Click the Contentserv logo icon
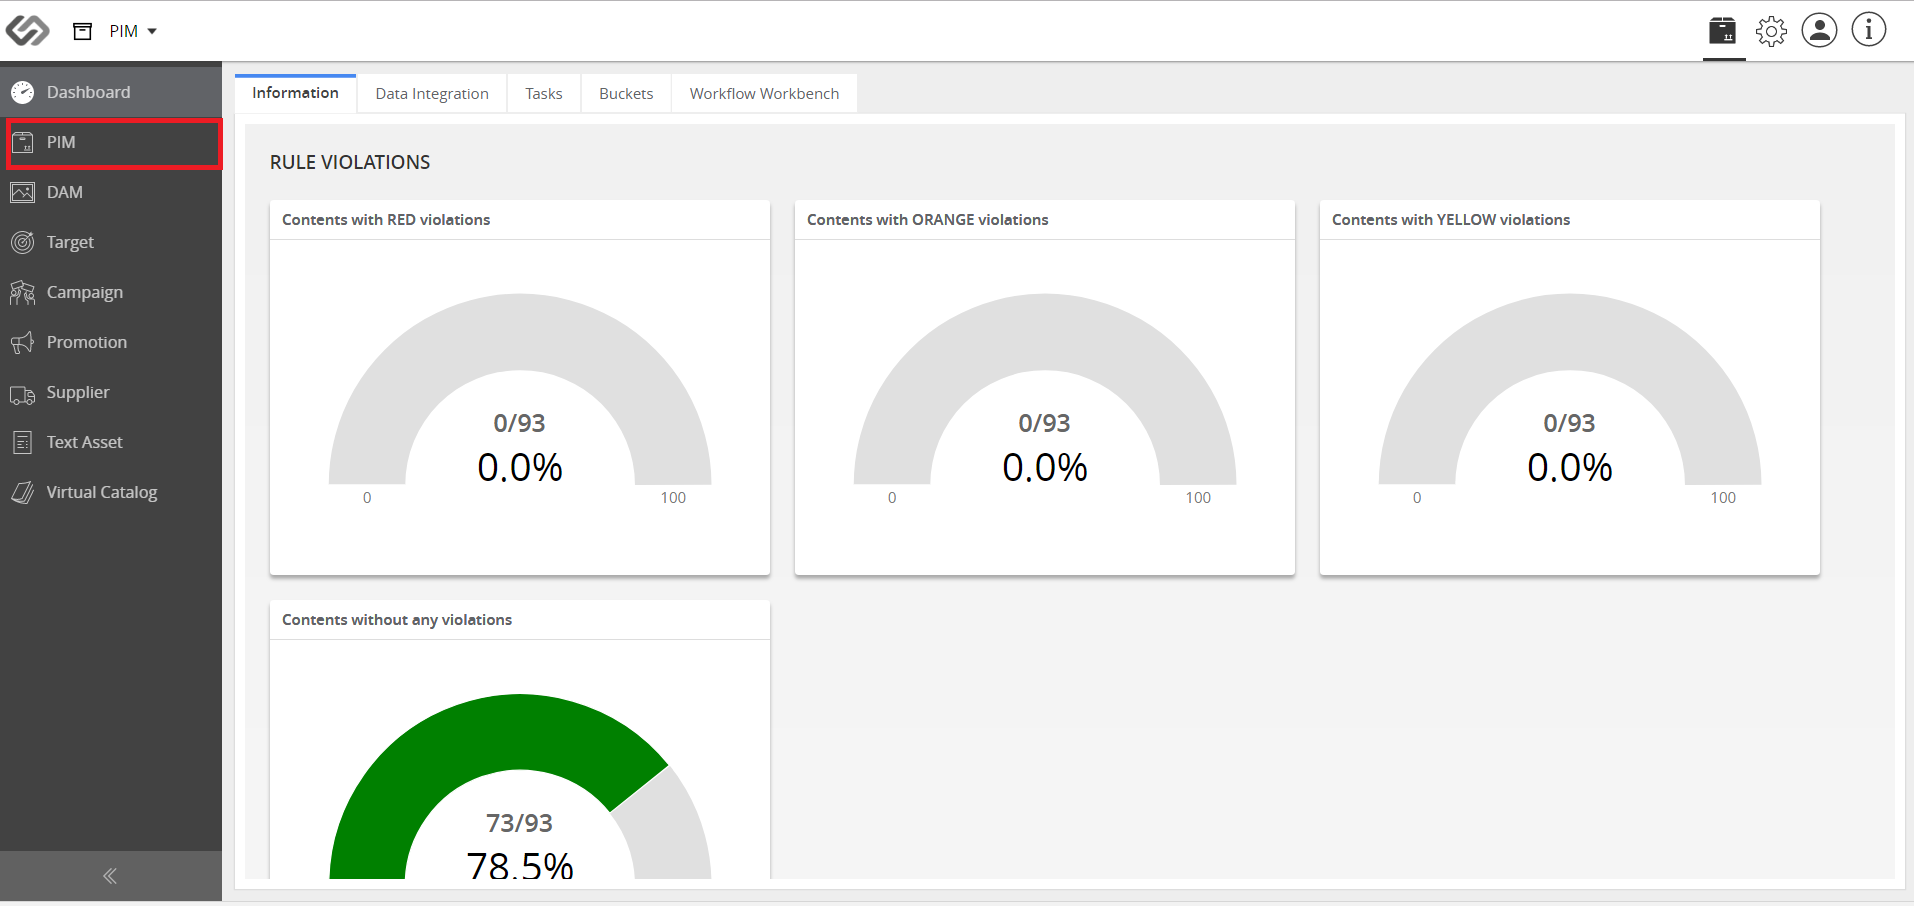1914x906 pixels. 27,31
